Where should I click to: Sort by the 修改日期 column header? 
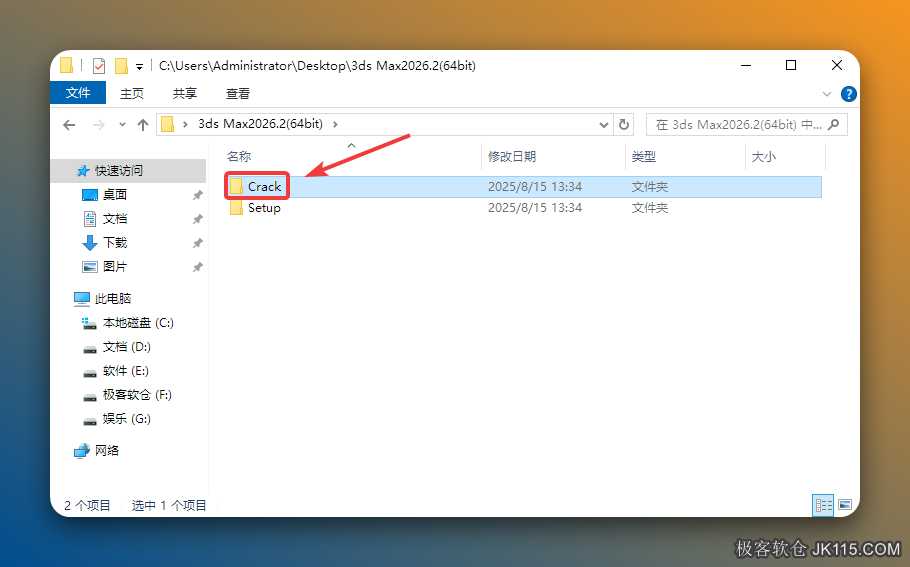[512, 156]
